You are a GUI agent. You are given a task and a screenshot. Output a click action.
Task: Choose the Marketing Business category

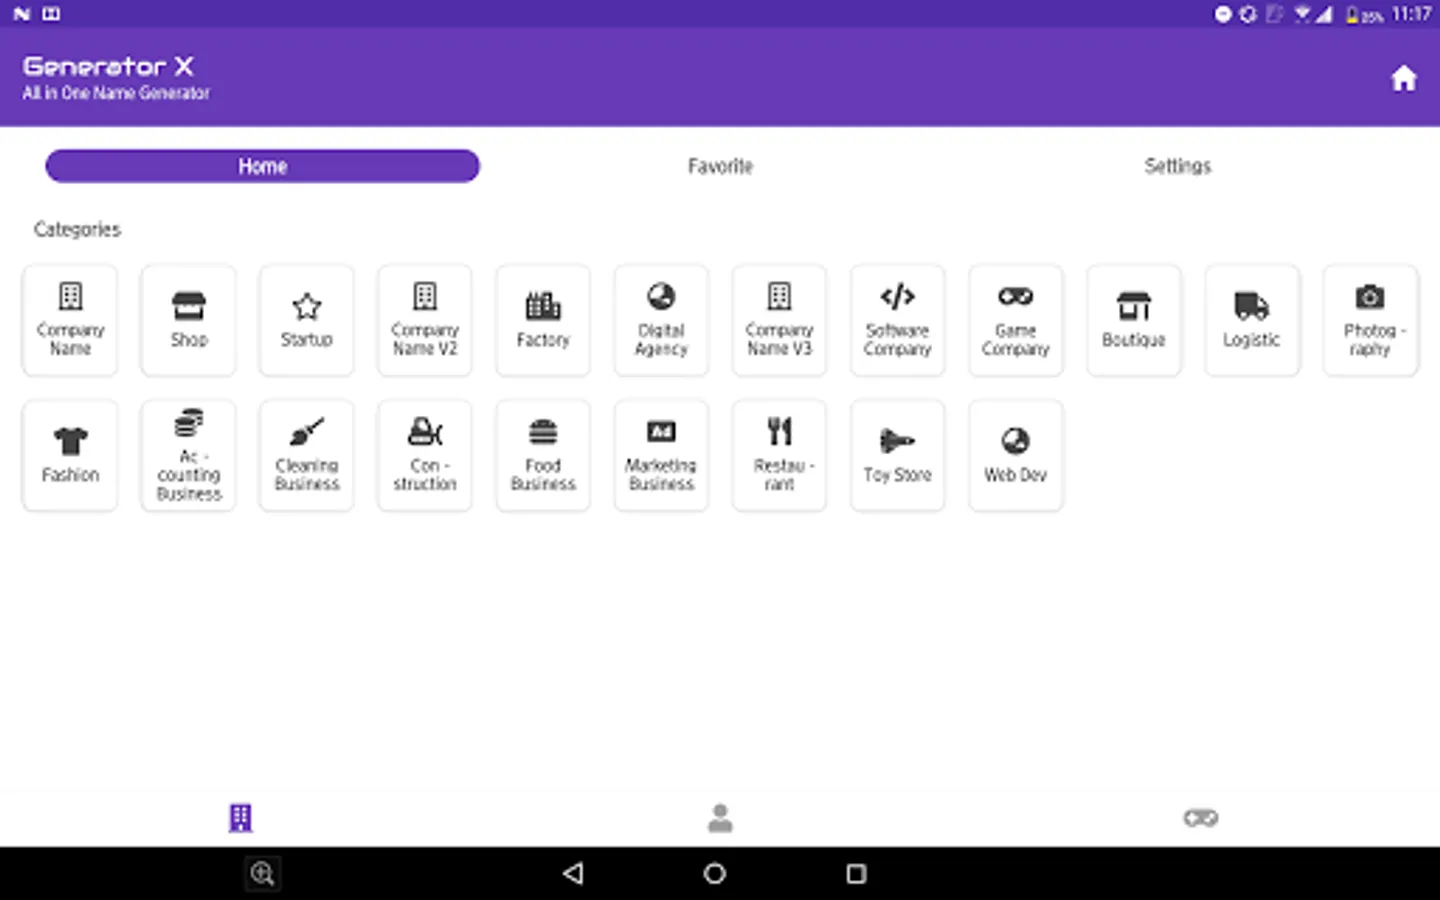[661, 455]
